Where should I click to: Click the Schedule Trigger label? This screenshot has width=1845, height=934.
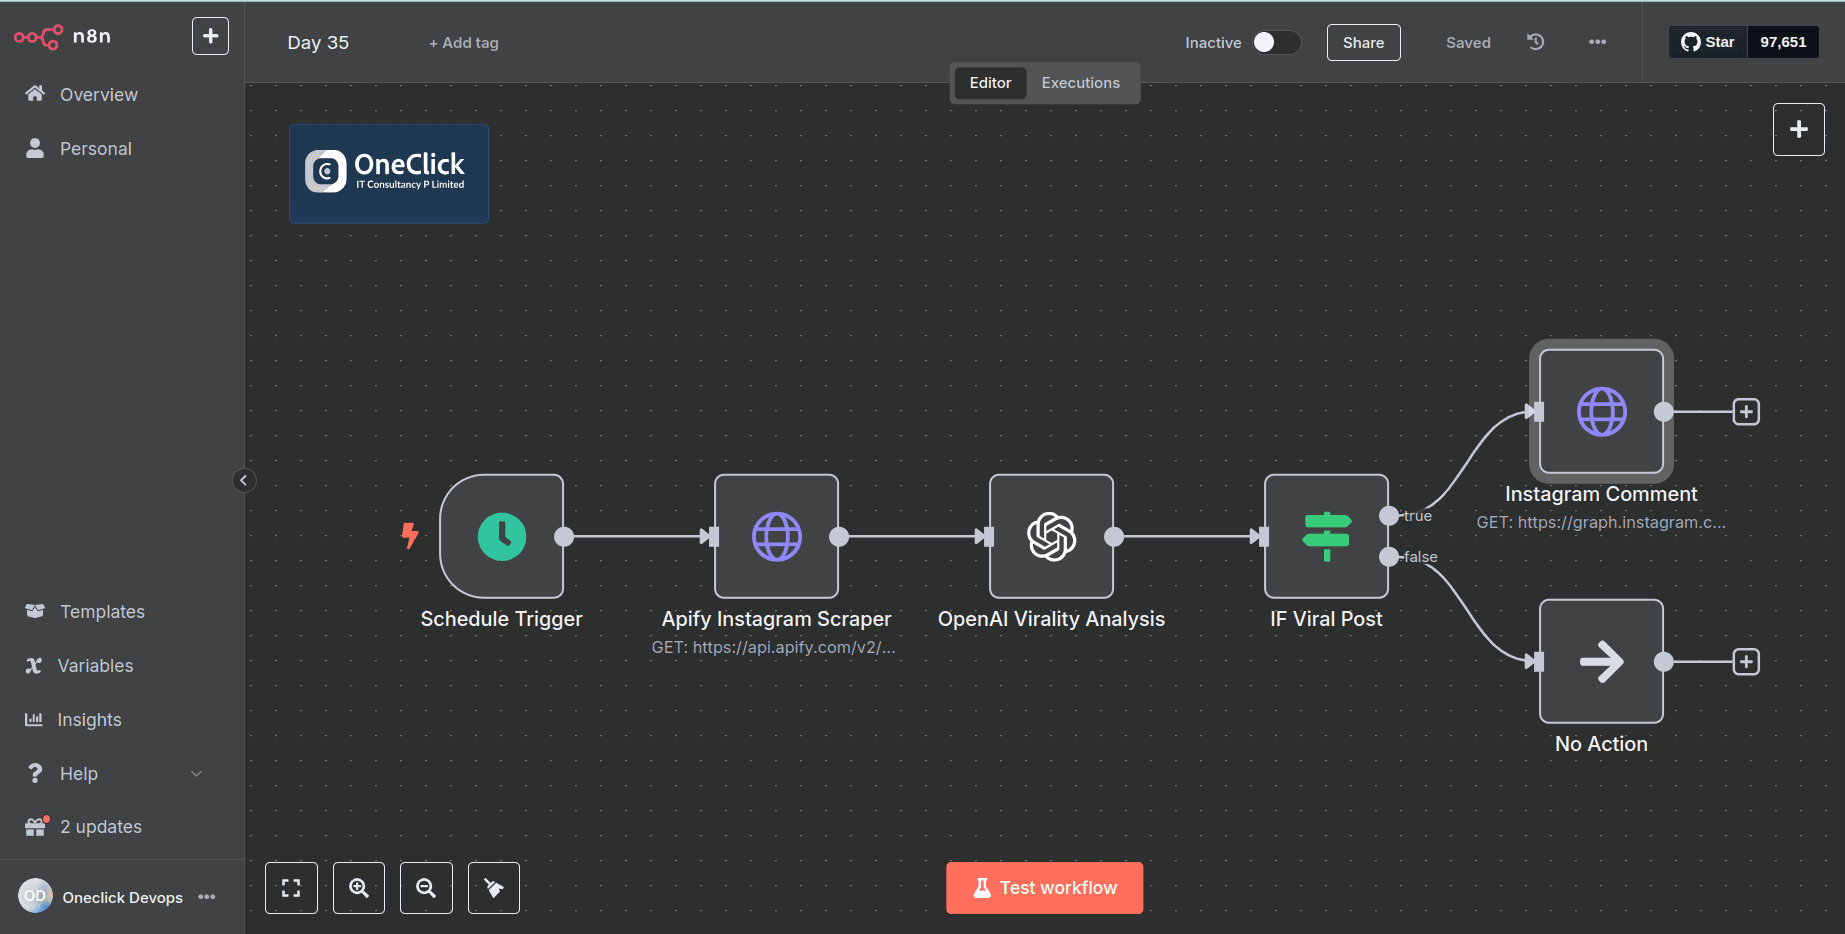(501, 619)
